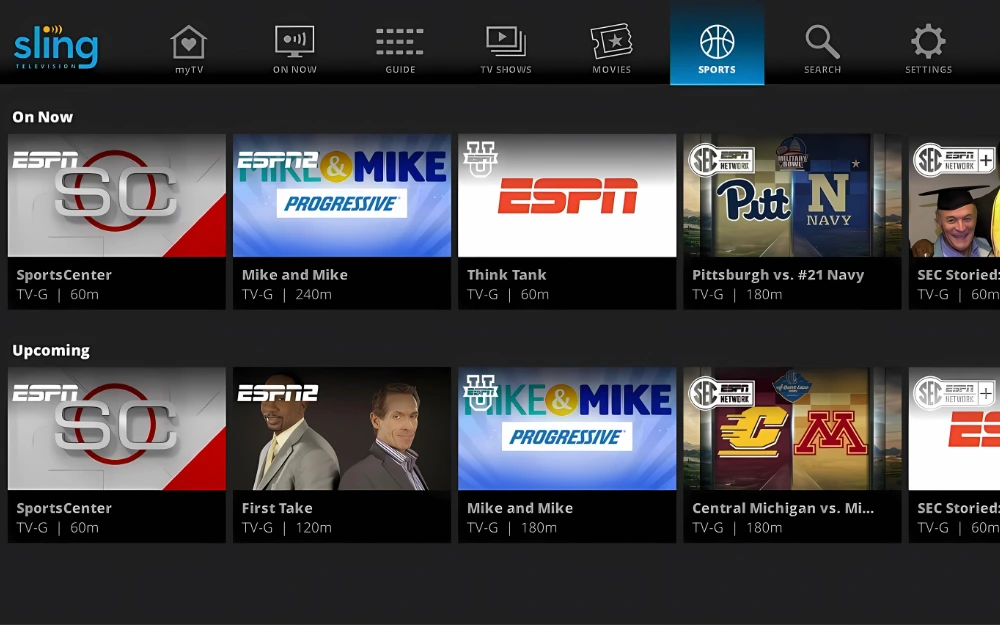Click the Upcoming section heading
The width and height of the screenshot is (1000, 625).
[x=51, y=351]
